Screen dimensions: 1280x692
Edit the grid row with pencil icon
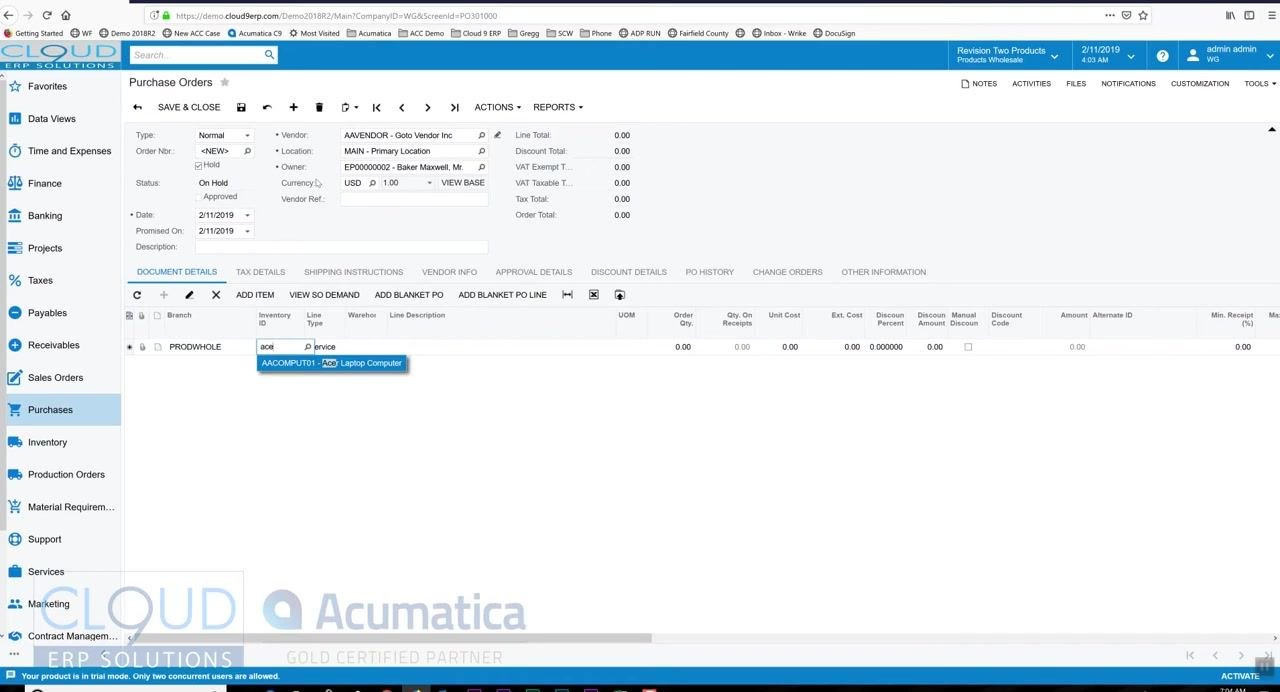point(189,295)
